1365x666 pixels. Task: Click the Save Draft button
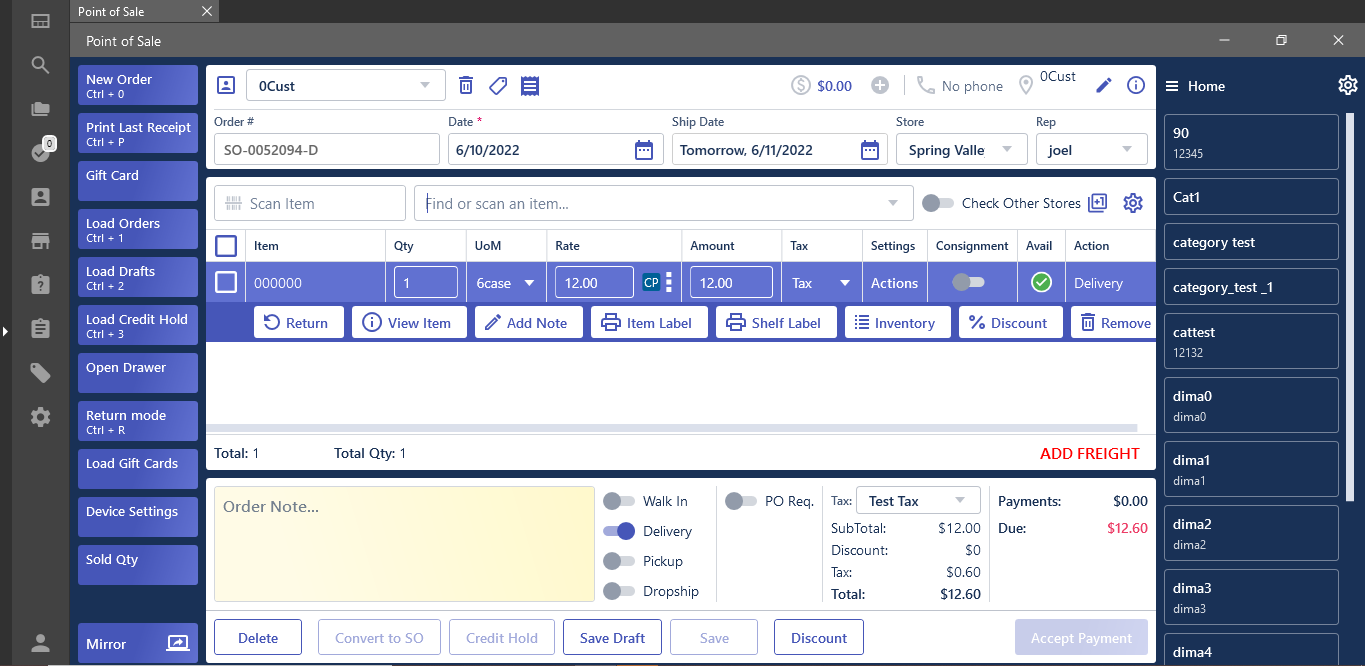pos(612,638)
